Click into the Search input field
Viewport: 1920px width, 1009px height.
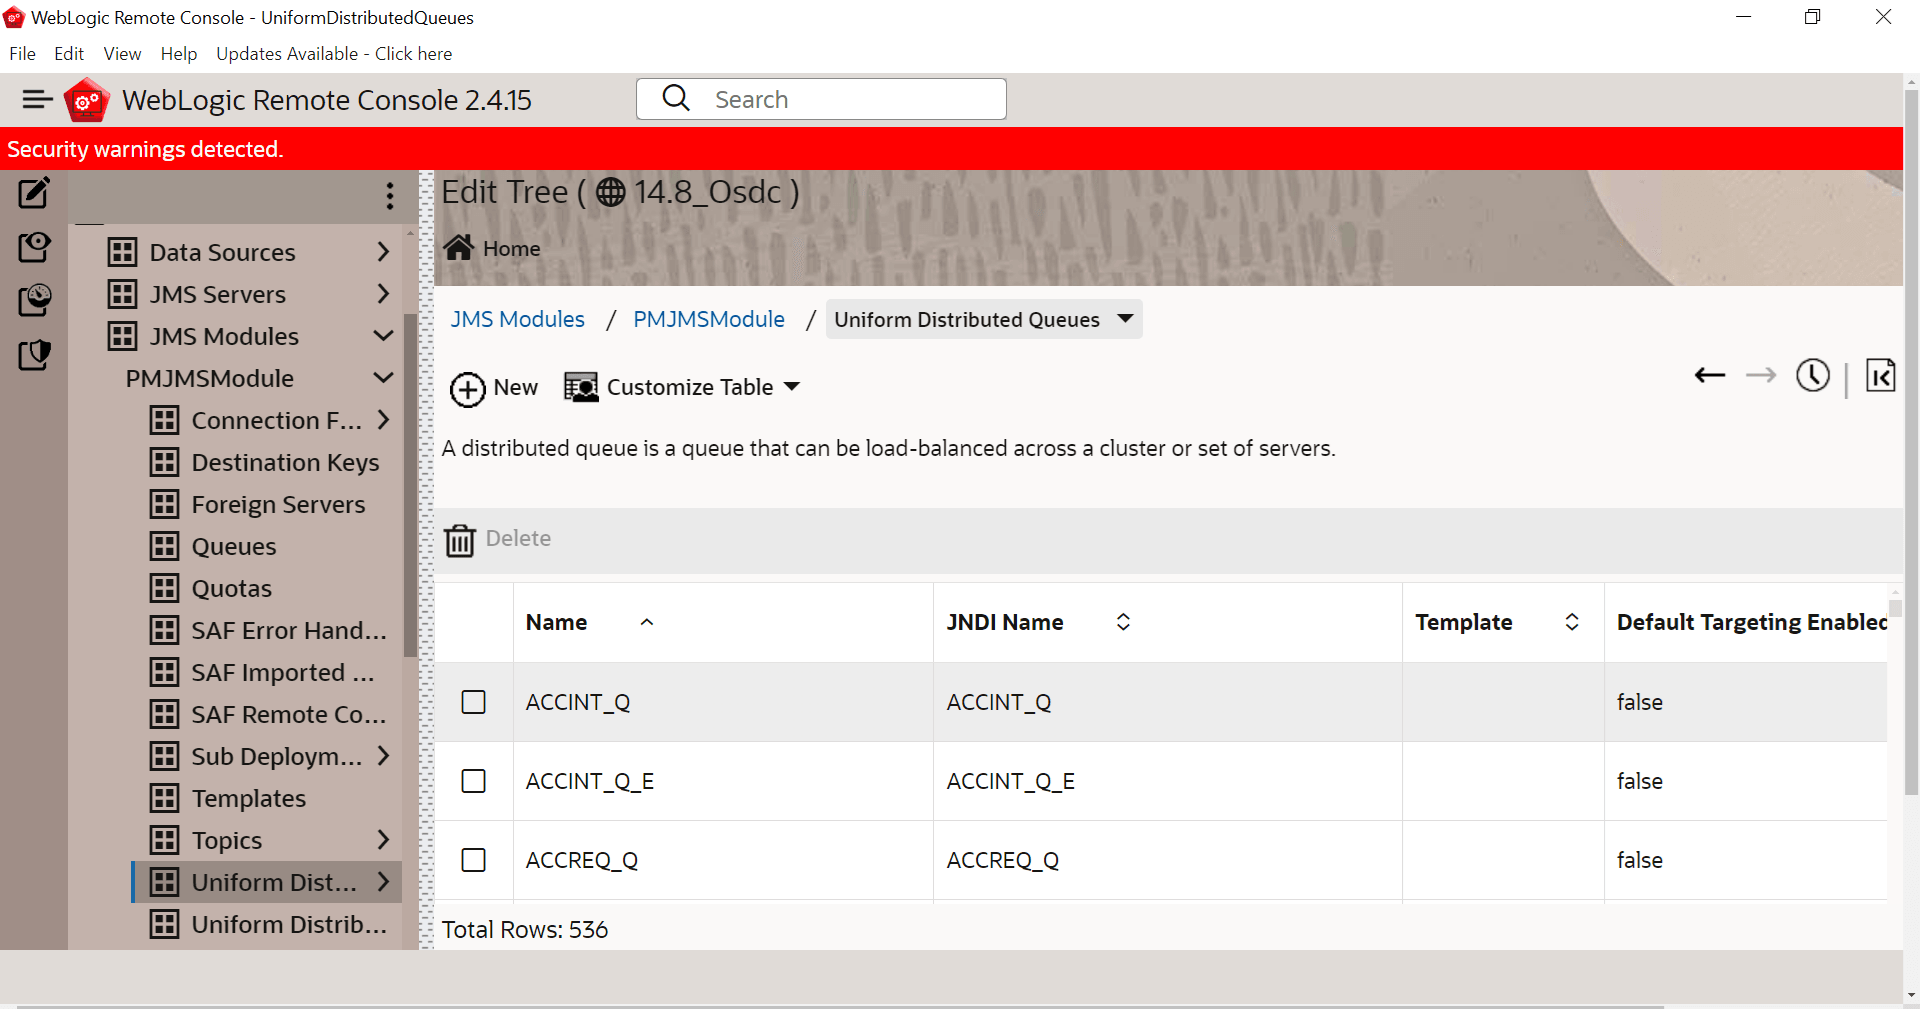tap(821, 99)
